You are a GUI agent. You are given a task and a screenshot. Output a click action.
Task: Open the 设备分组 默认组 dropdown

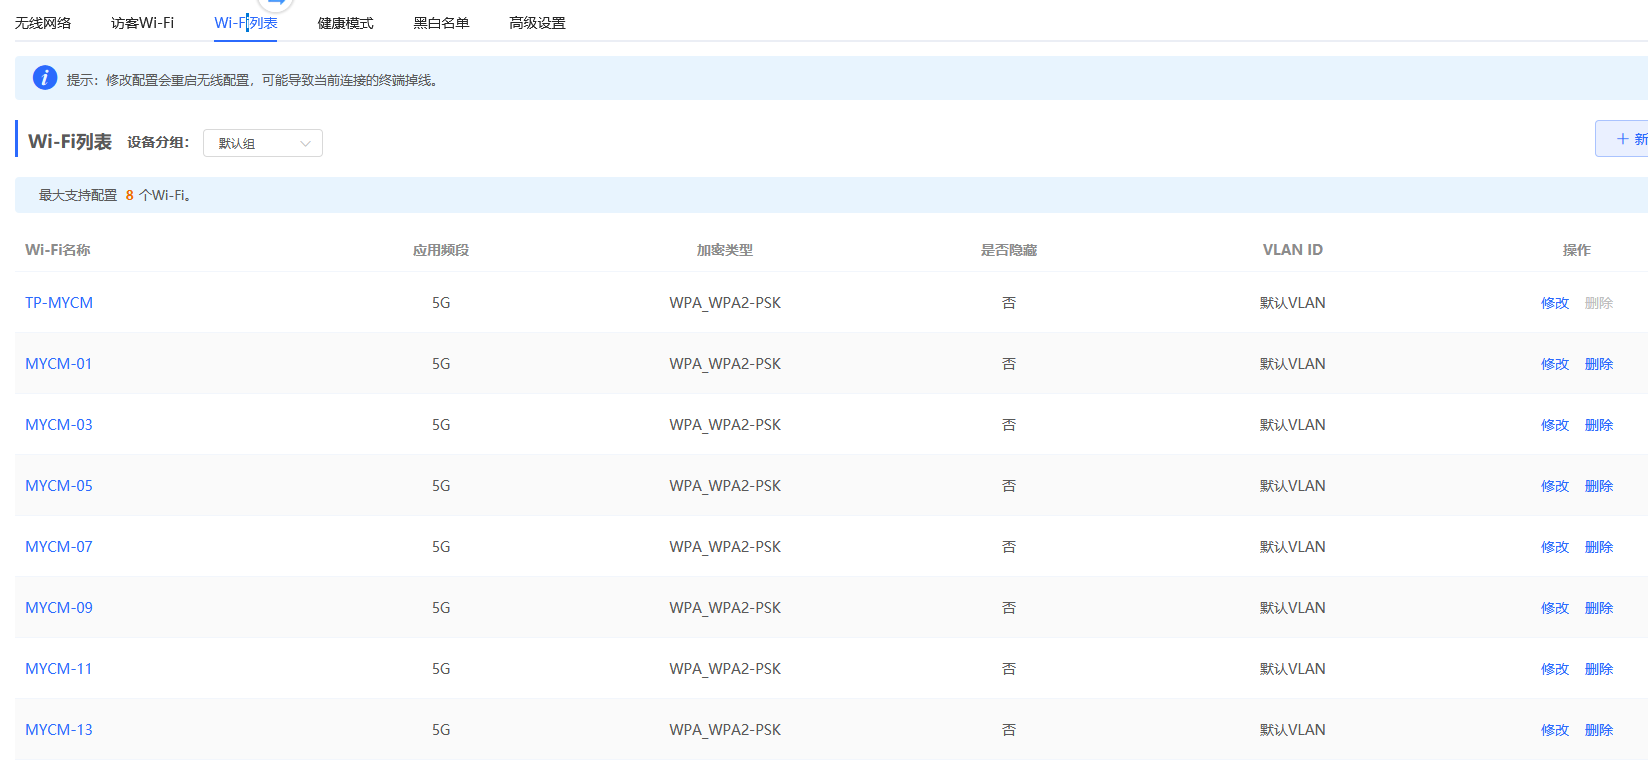point(263,143)
